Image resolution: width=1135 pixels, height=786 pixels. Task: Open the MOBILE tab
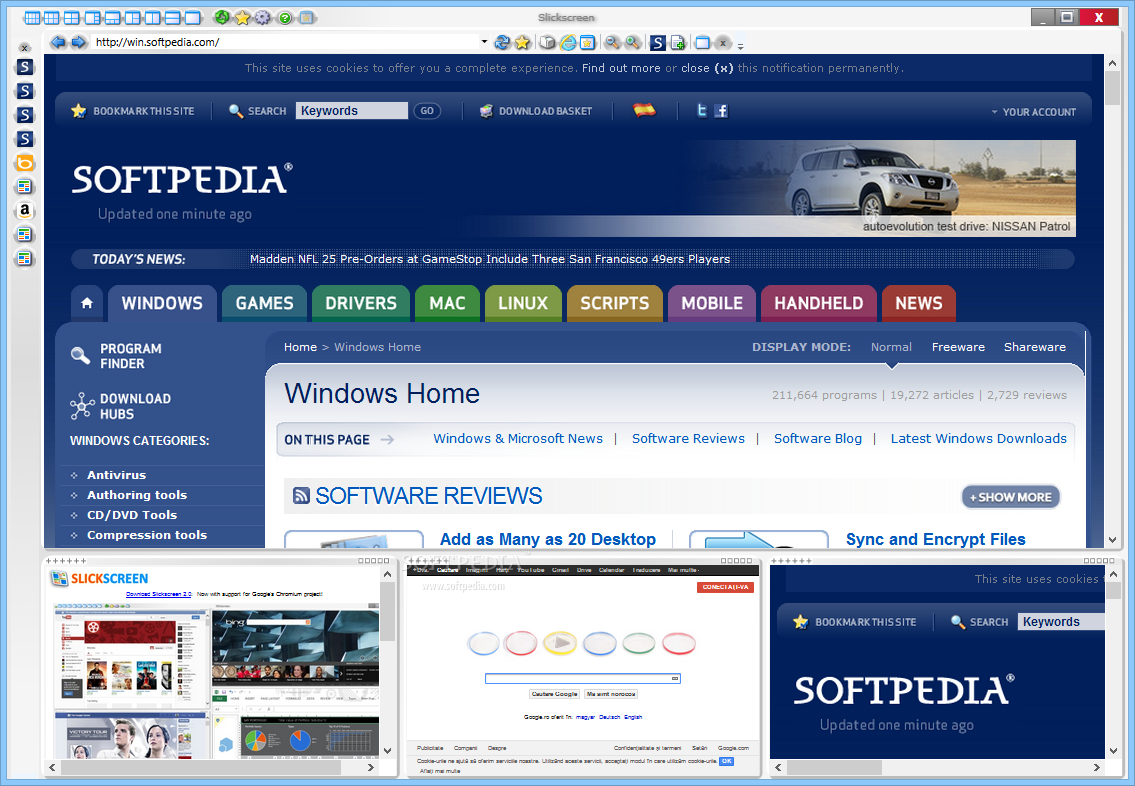pos(712,303)
